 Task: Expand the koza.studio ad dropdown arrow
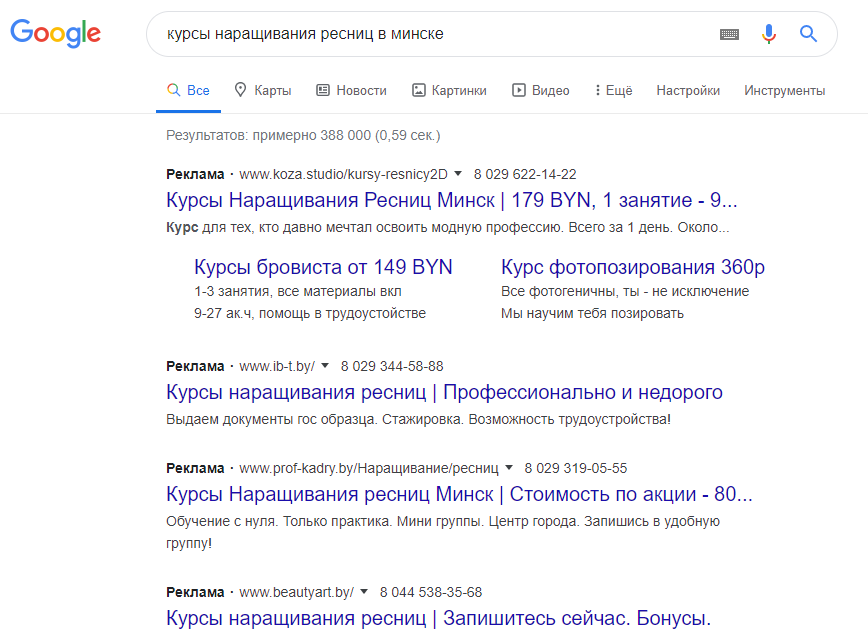pyautogui.click(x=458, y=174)
